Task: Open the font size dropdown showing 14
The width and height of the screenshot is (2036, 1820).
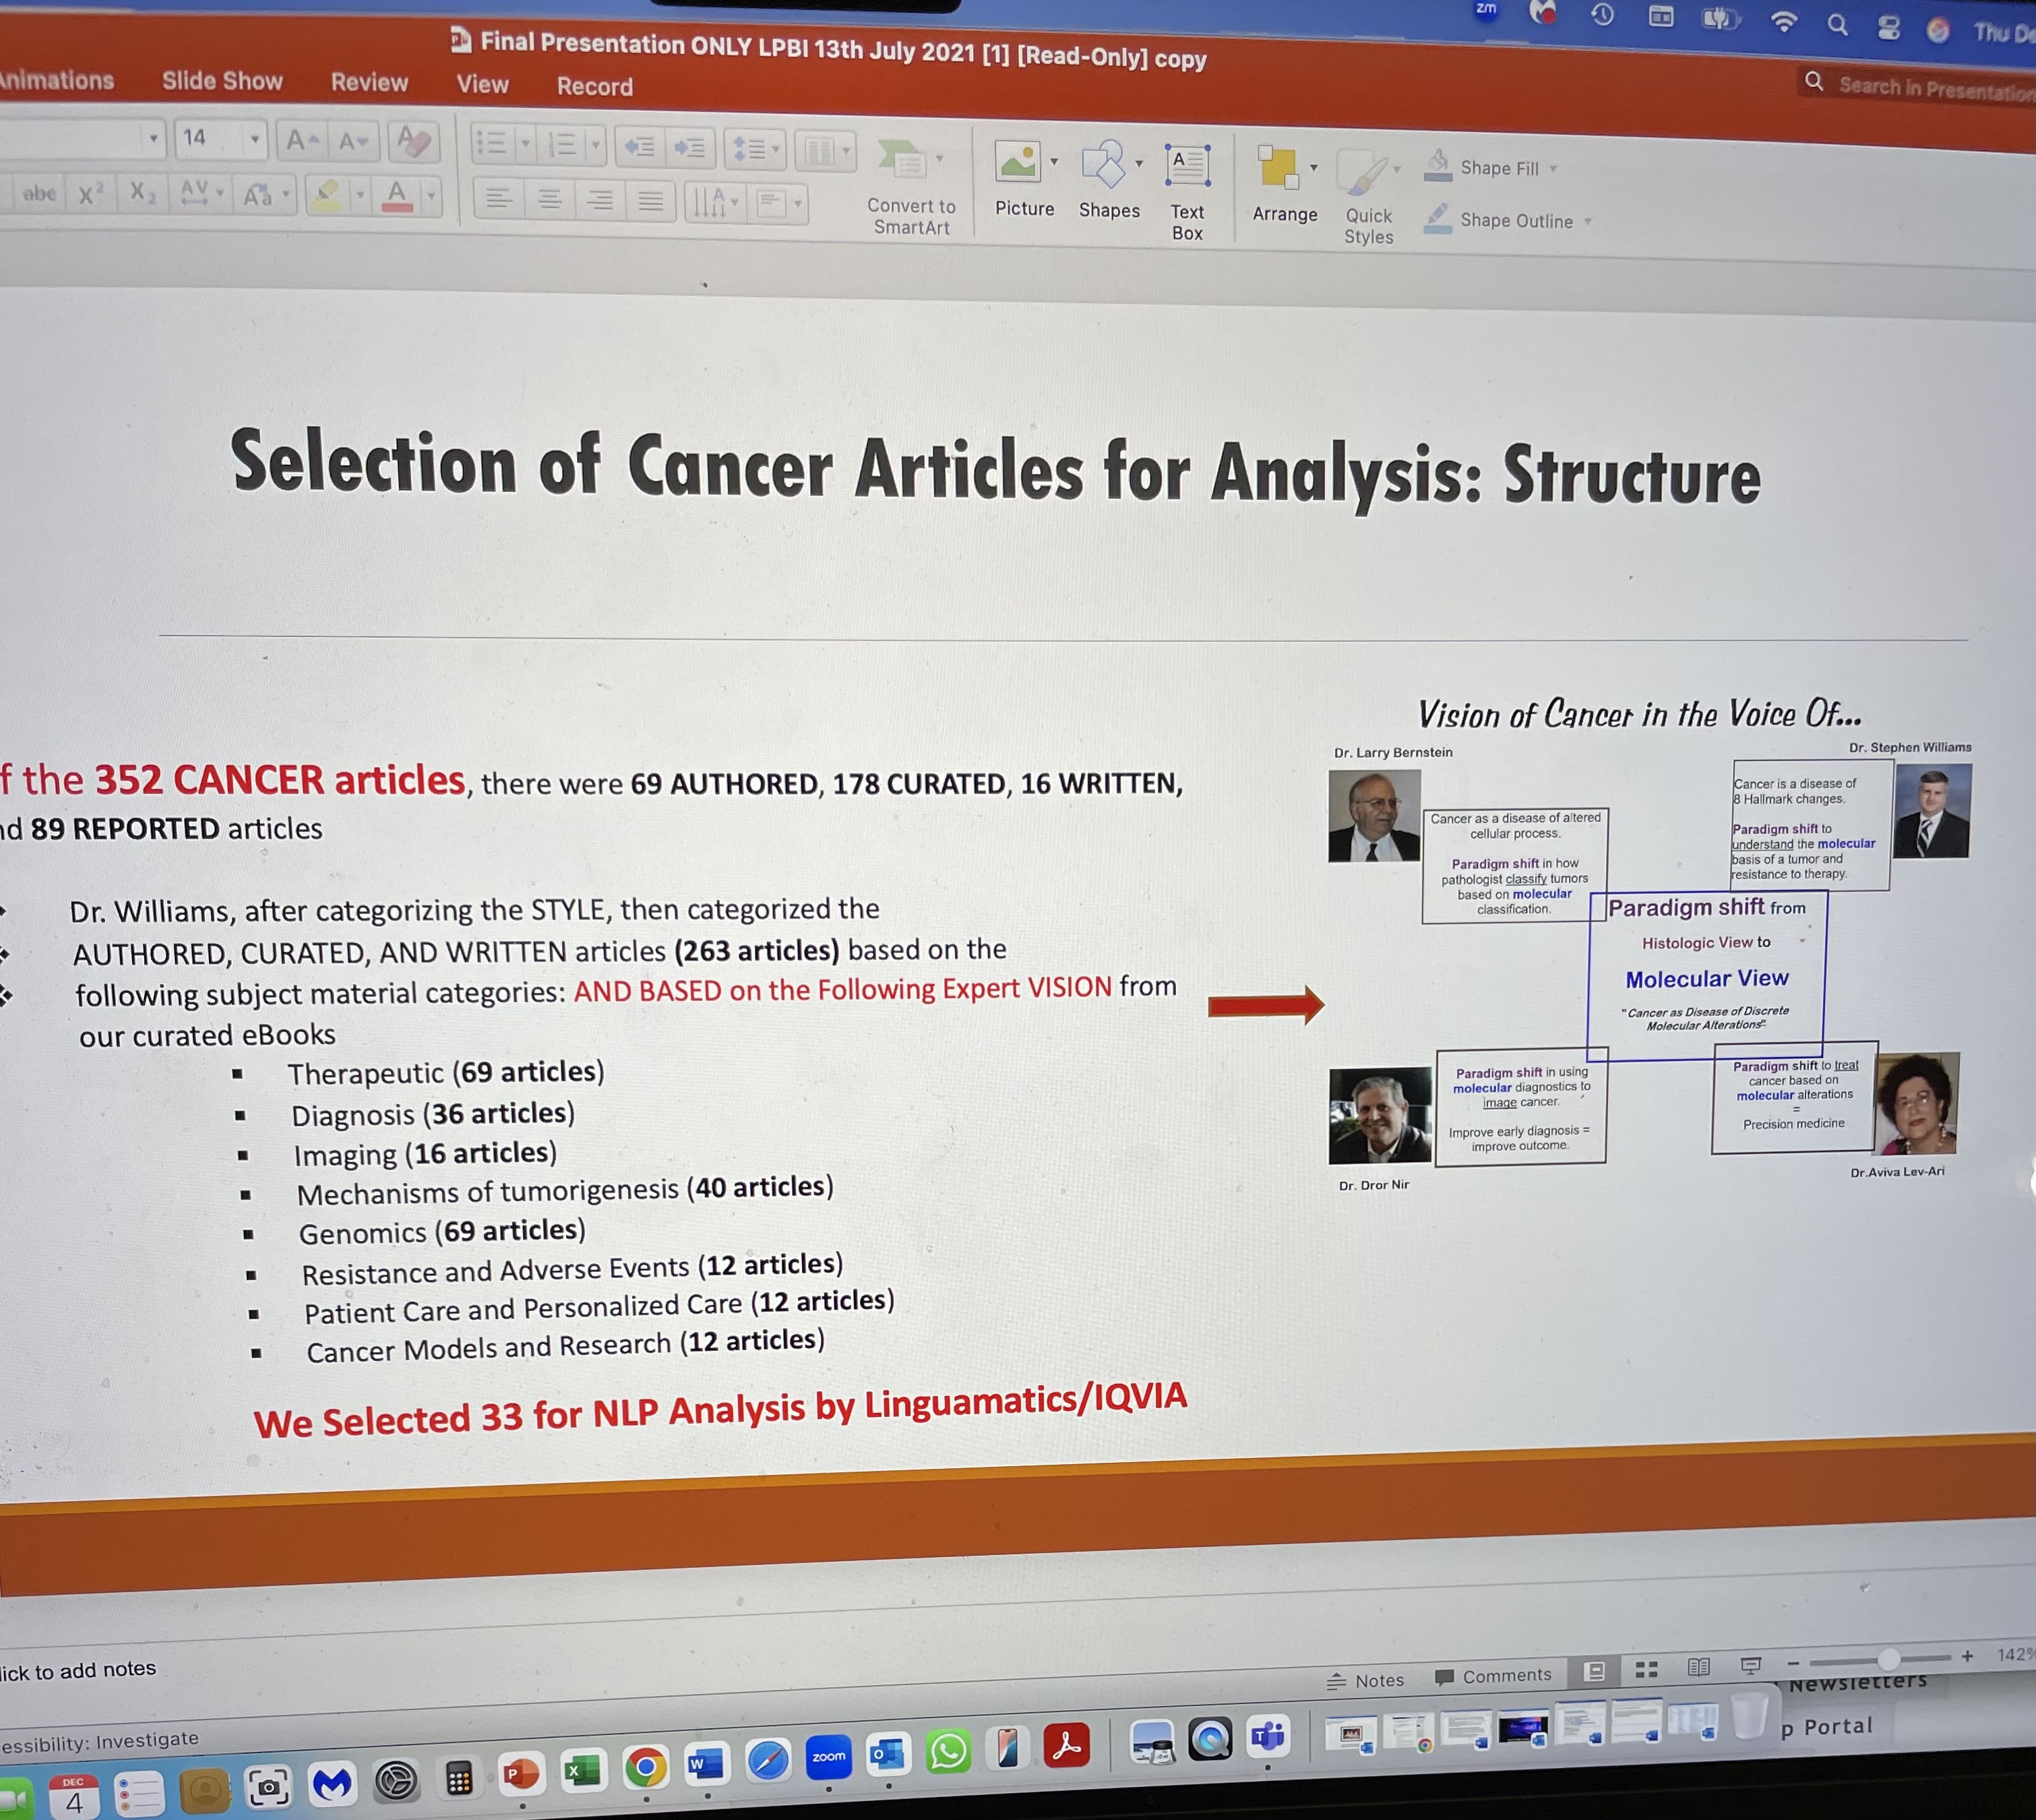Action: [x=254, y=139]
